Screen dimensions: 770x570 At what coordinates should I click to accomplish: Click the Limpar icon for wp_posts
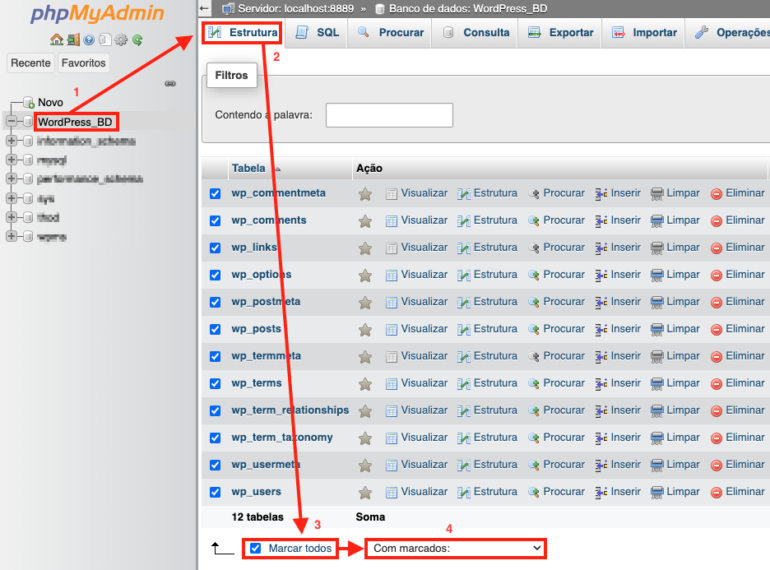(657, 329)
